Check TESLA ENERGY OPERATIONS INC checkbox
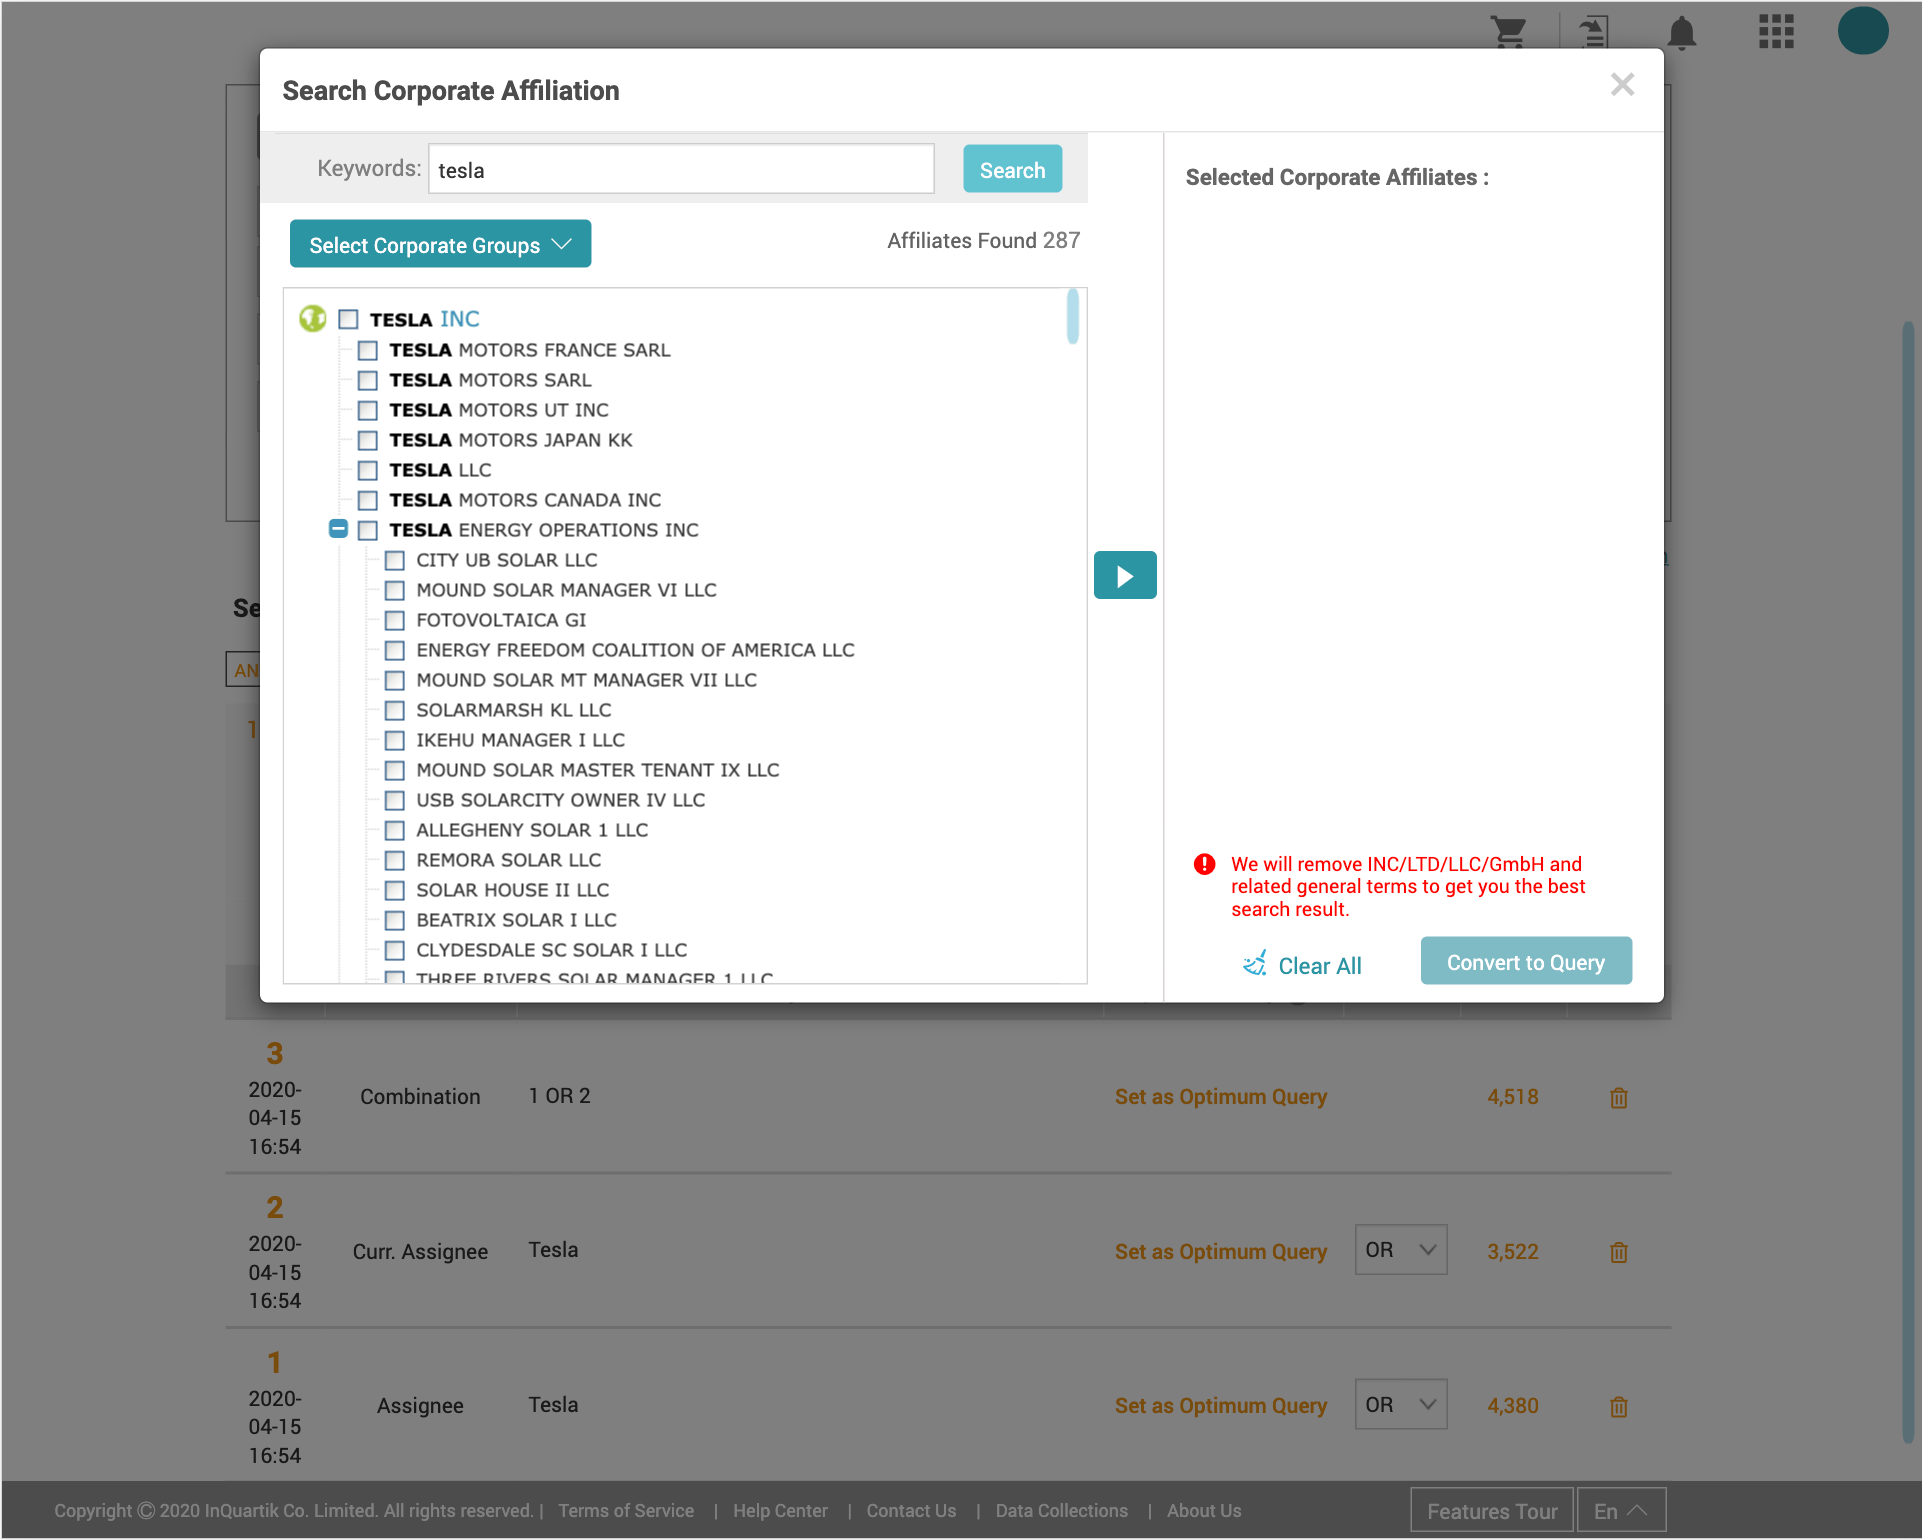Image resolution: width=1922 pixels, height=1540 pixels. point(368,530)
